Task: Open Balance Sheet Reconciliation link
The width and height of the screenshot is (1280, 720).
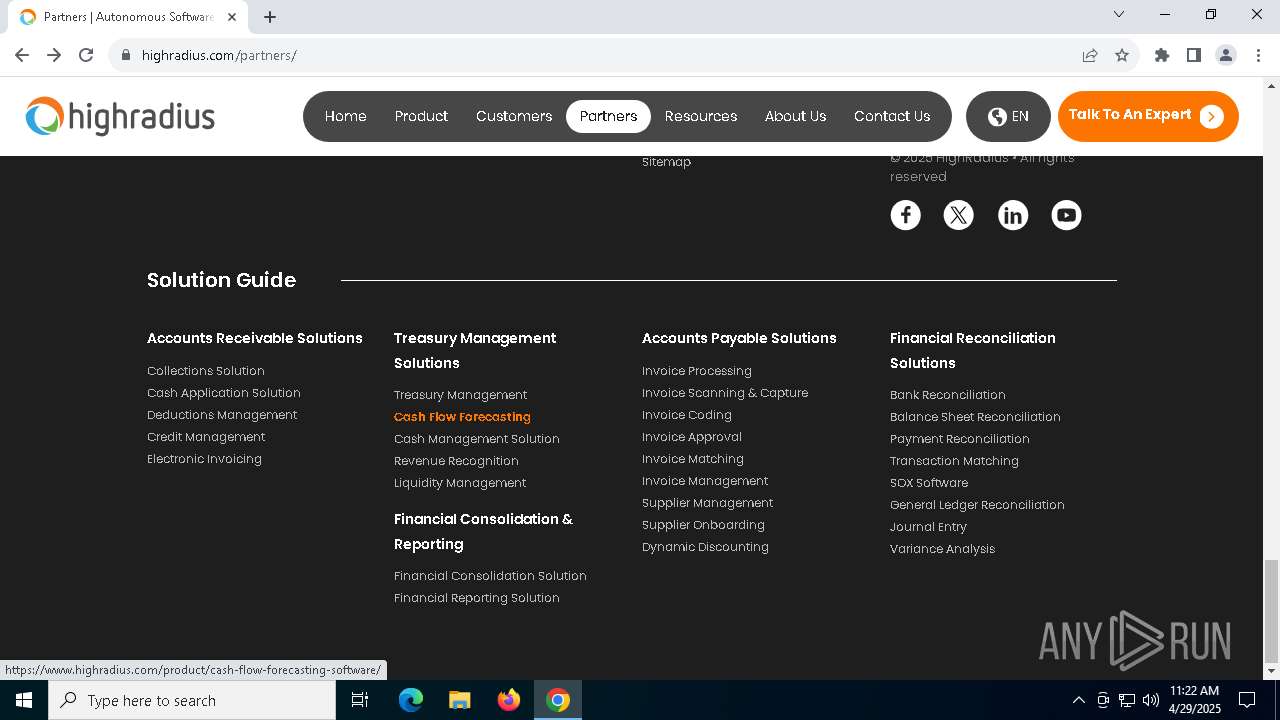Action: [x=975, y=417]
